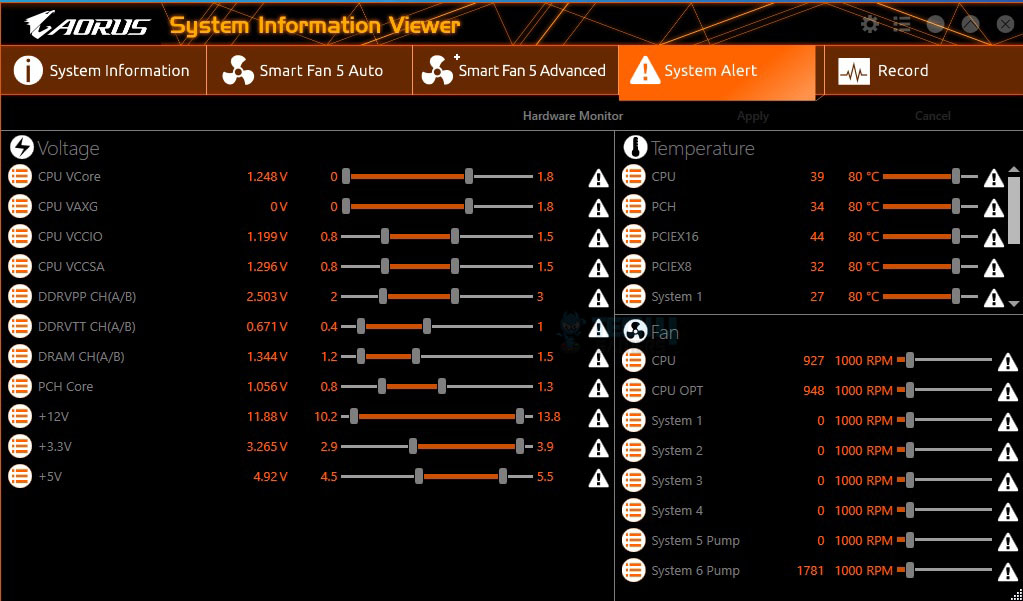Click the System 5 Pump label
This screenshot has height=601, width=1023.
pos(695,540)
